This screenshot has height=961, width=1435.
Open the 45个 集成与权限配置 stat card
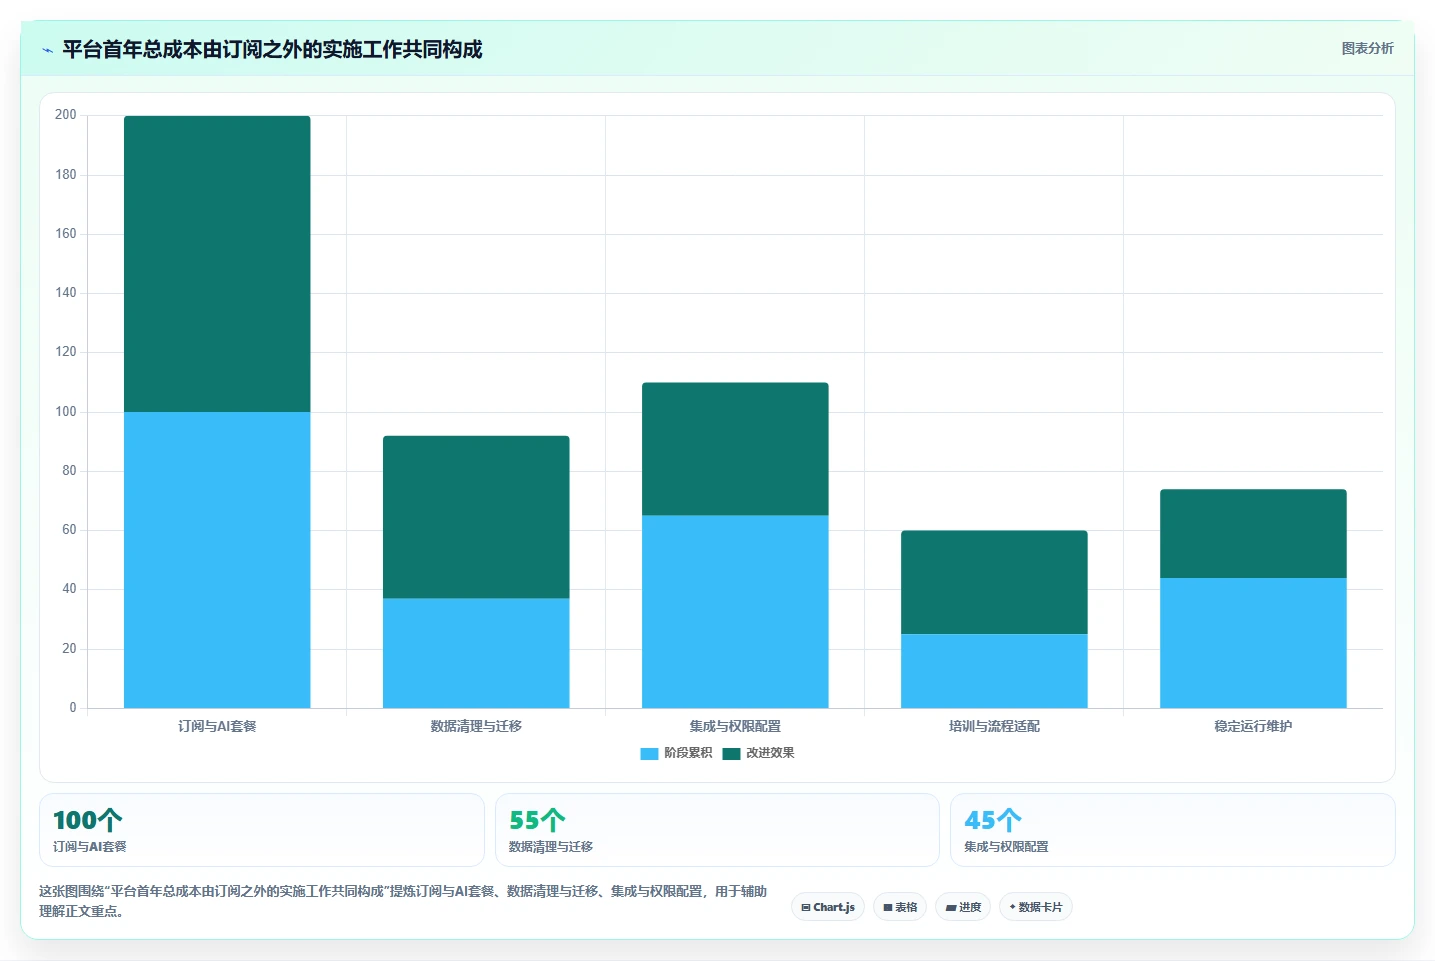click(x=1172, y=830)
